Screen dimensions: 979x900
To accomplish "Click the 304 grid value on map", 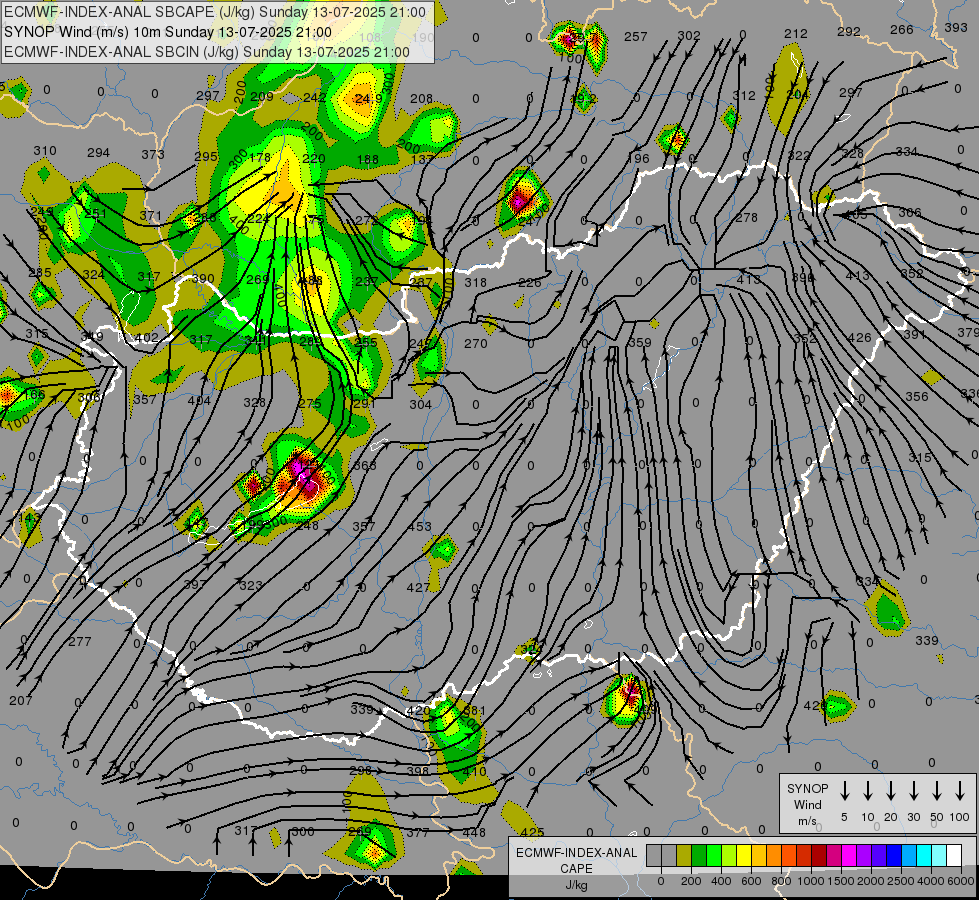I will 420,404.
